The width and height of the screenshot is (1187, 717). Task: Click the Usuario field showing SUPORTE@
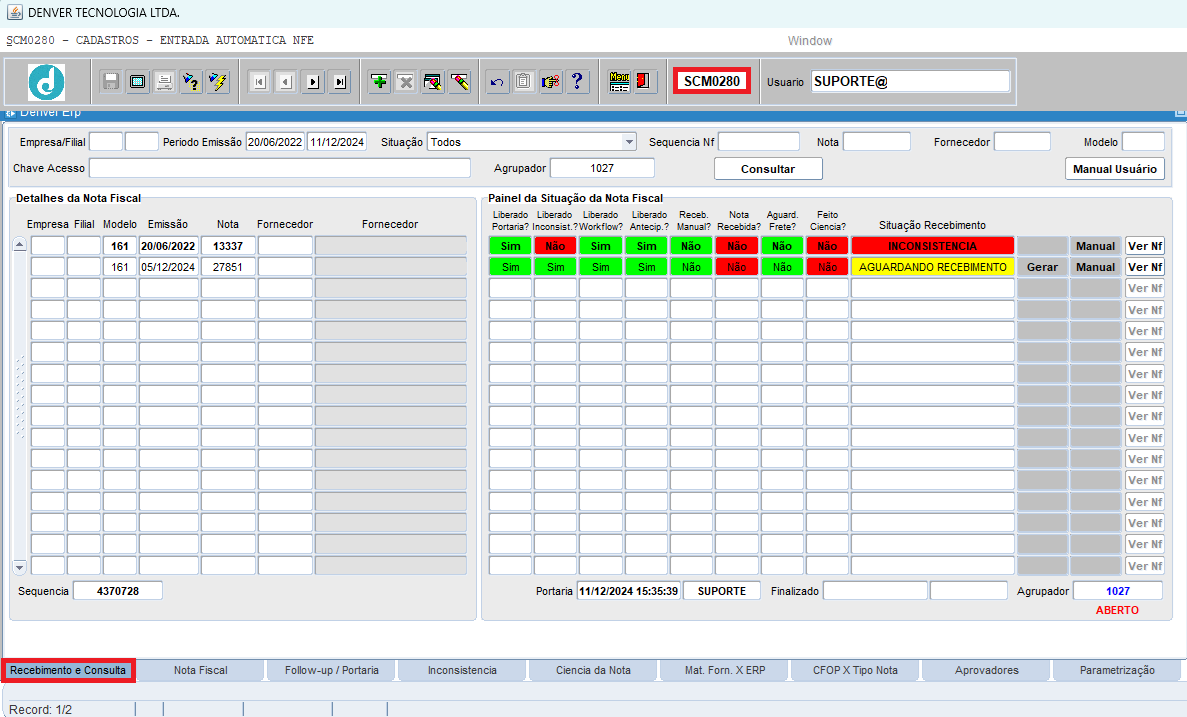[x=911, y=81]
